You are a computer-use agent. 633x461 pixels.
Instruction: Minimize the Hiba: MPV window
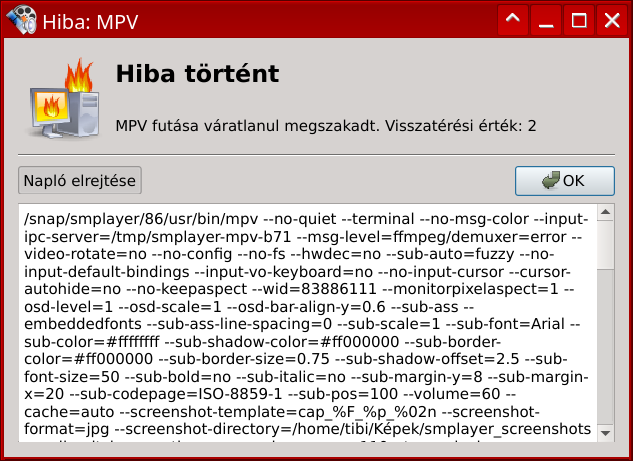[x=546, y=20]
